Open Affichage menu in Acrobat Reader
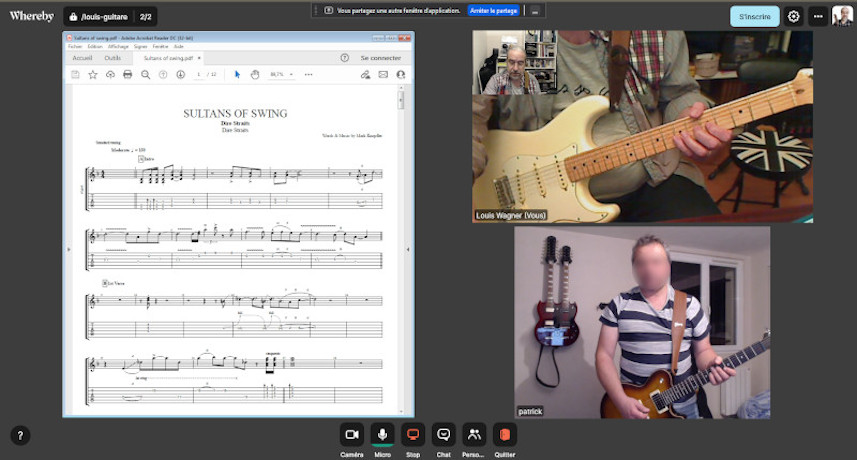 118,46
